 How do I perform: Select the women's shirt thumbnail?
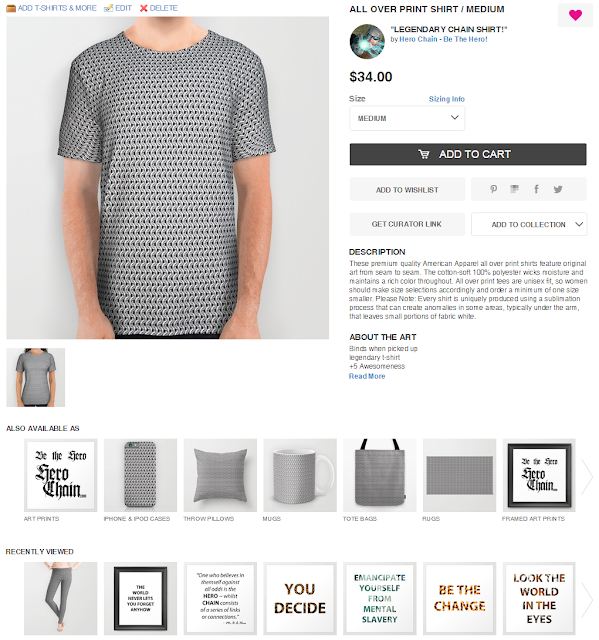click(x=35, y=377)
